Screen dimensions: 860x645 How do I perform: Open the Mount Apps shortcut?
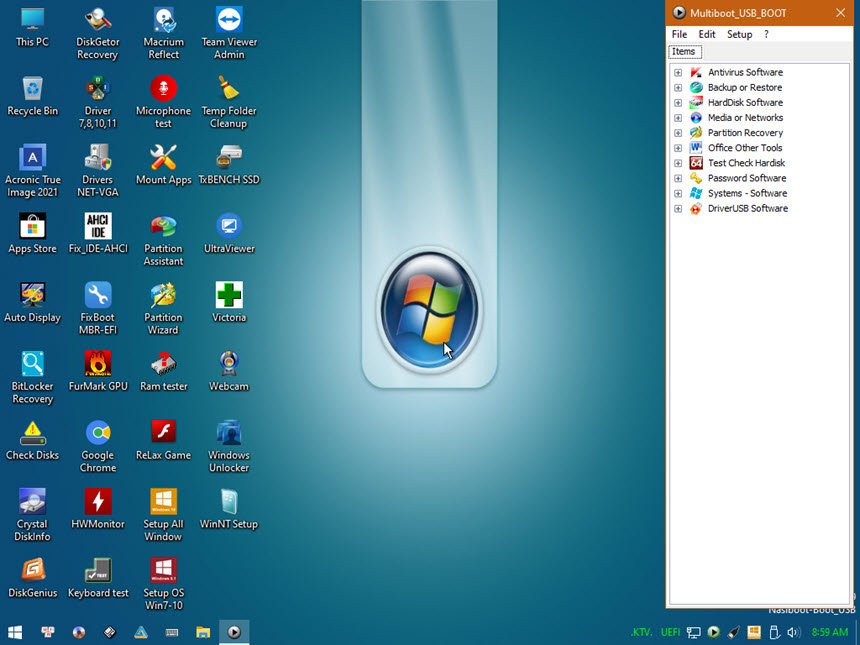[163, 165]
